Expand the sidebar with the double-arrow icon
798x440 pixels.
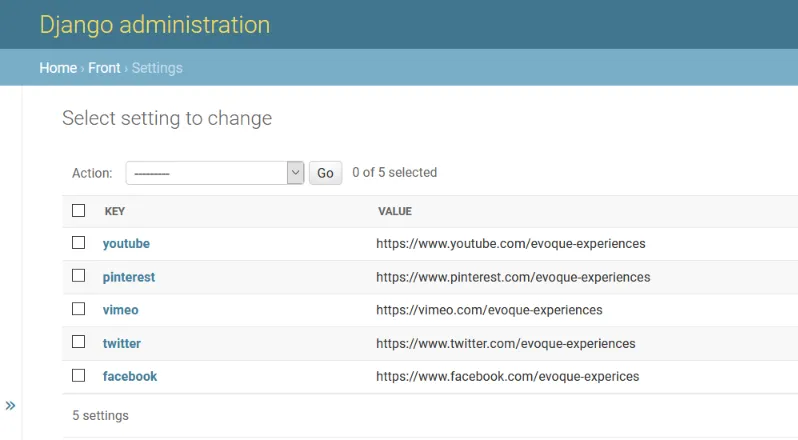(x=10, y=405)
